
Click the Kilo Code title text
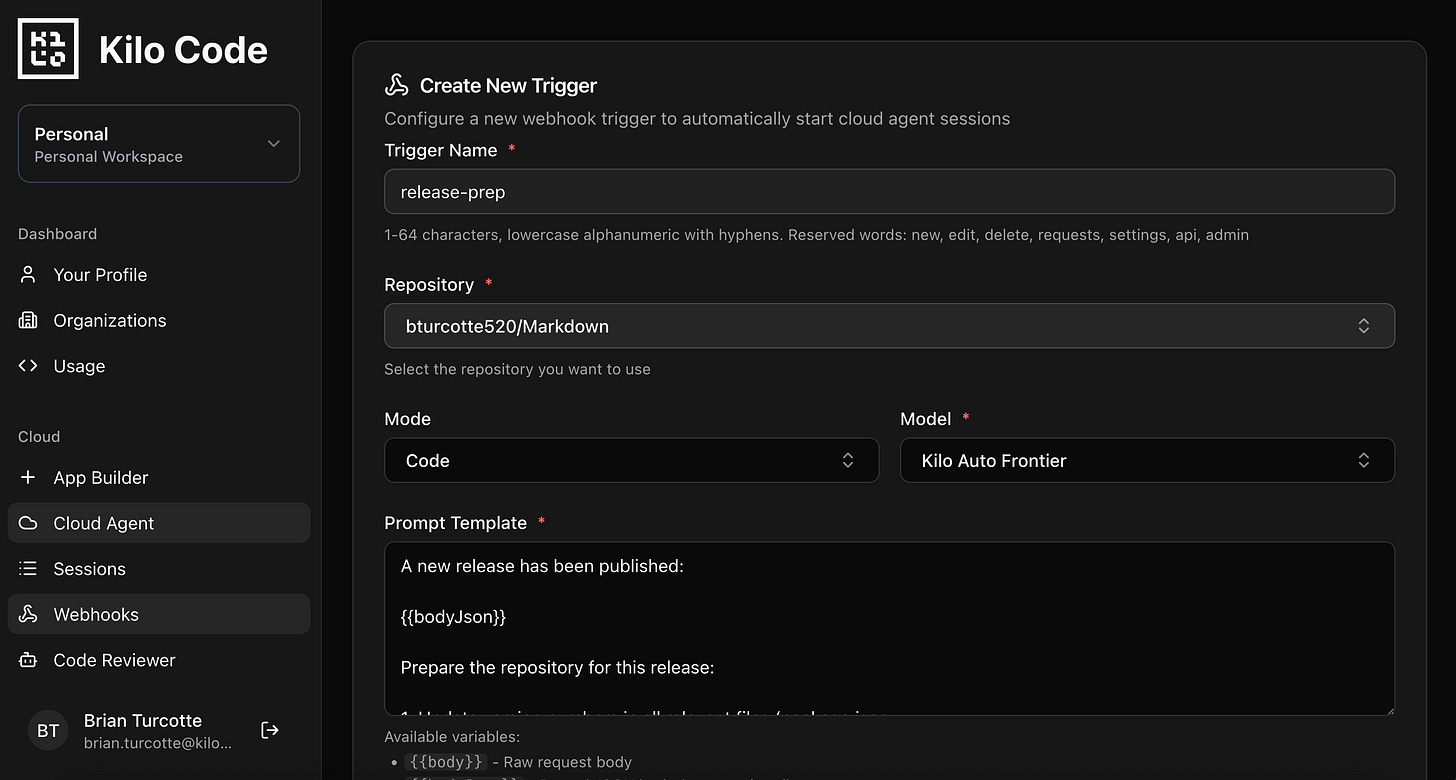[x=183, y=50]
